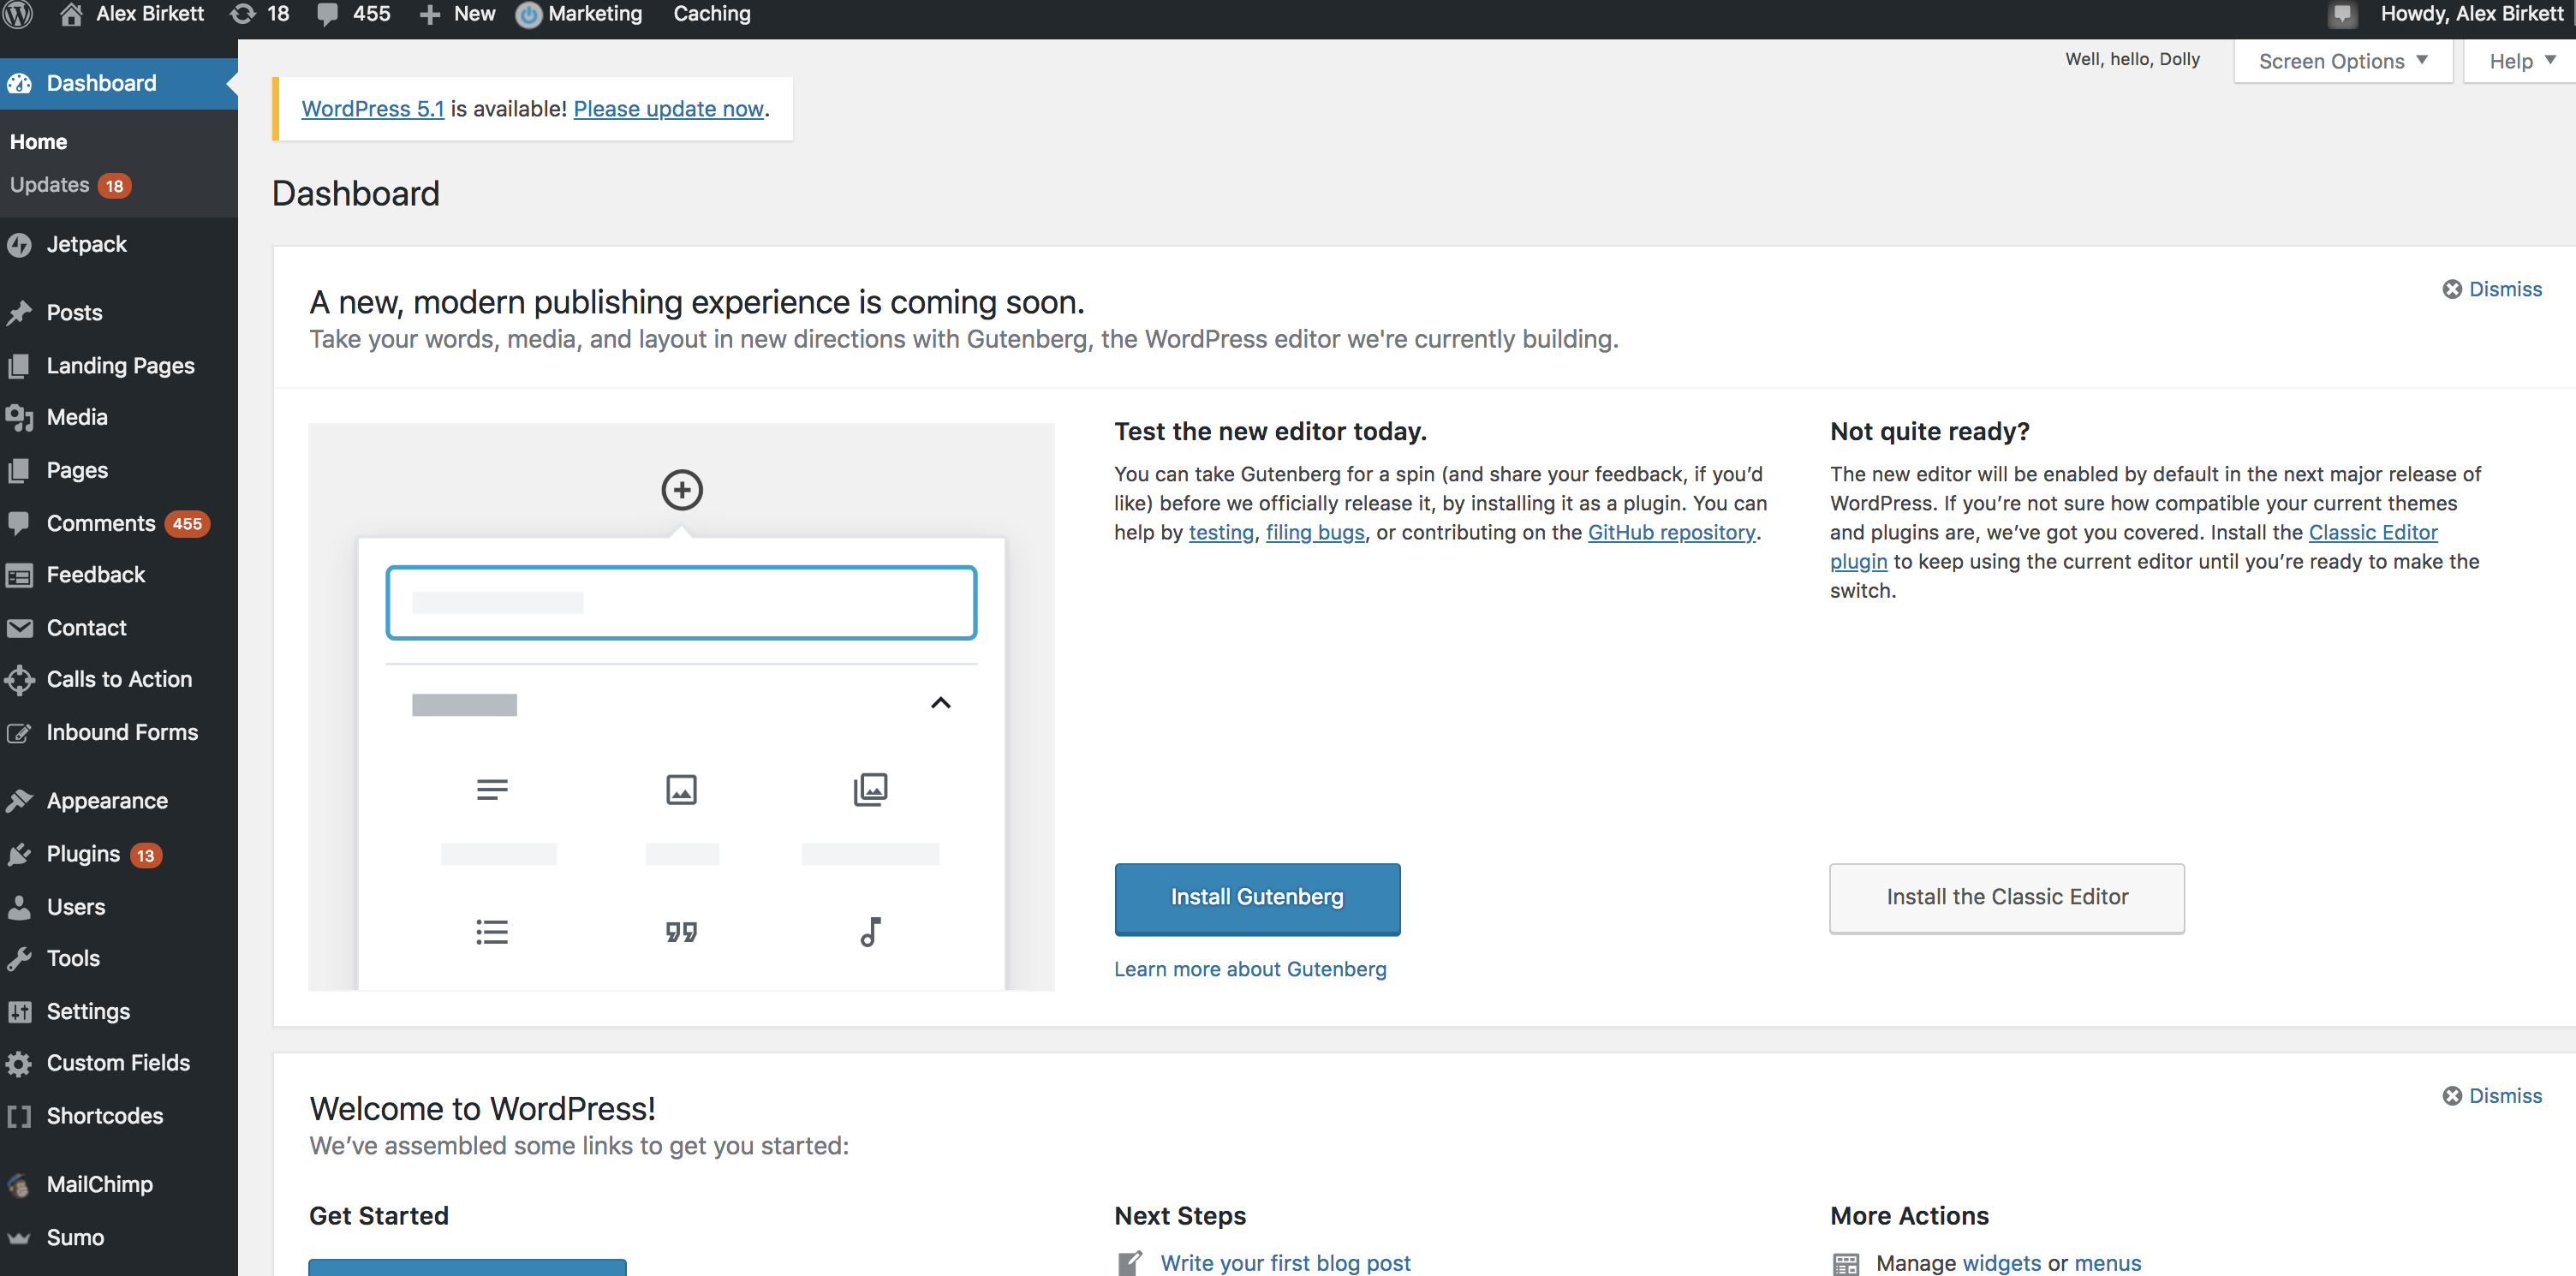The width and height of the screenshot is (2576, 1276).
Task: Click the notification icon beside Howdy
Action: [2342, 14]
